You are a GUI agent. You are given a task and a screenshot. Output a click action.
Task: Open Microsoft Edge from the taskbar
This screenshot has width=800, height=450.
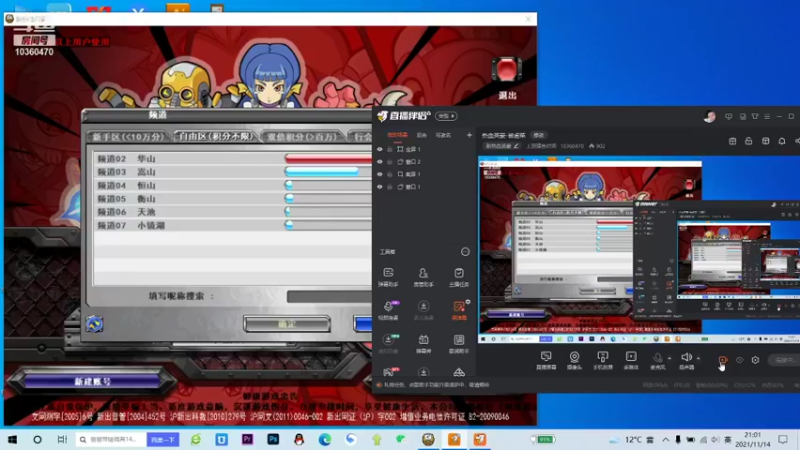click(x=324, y=439)
